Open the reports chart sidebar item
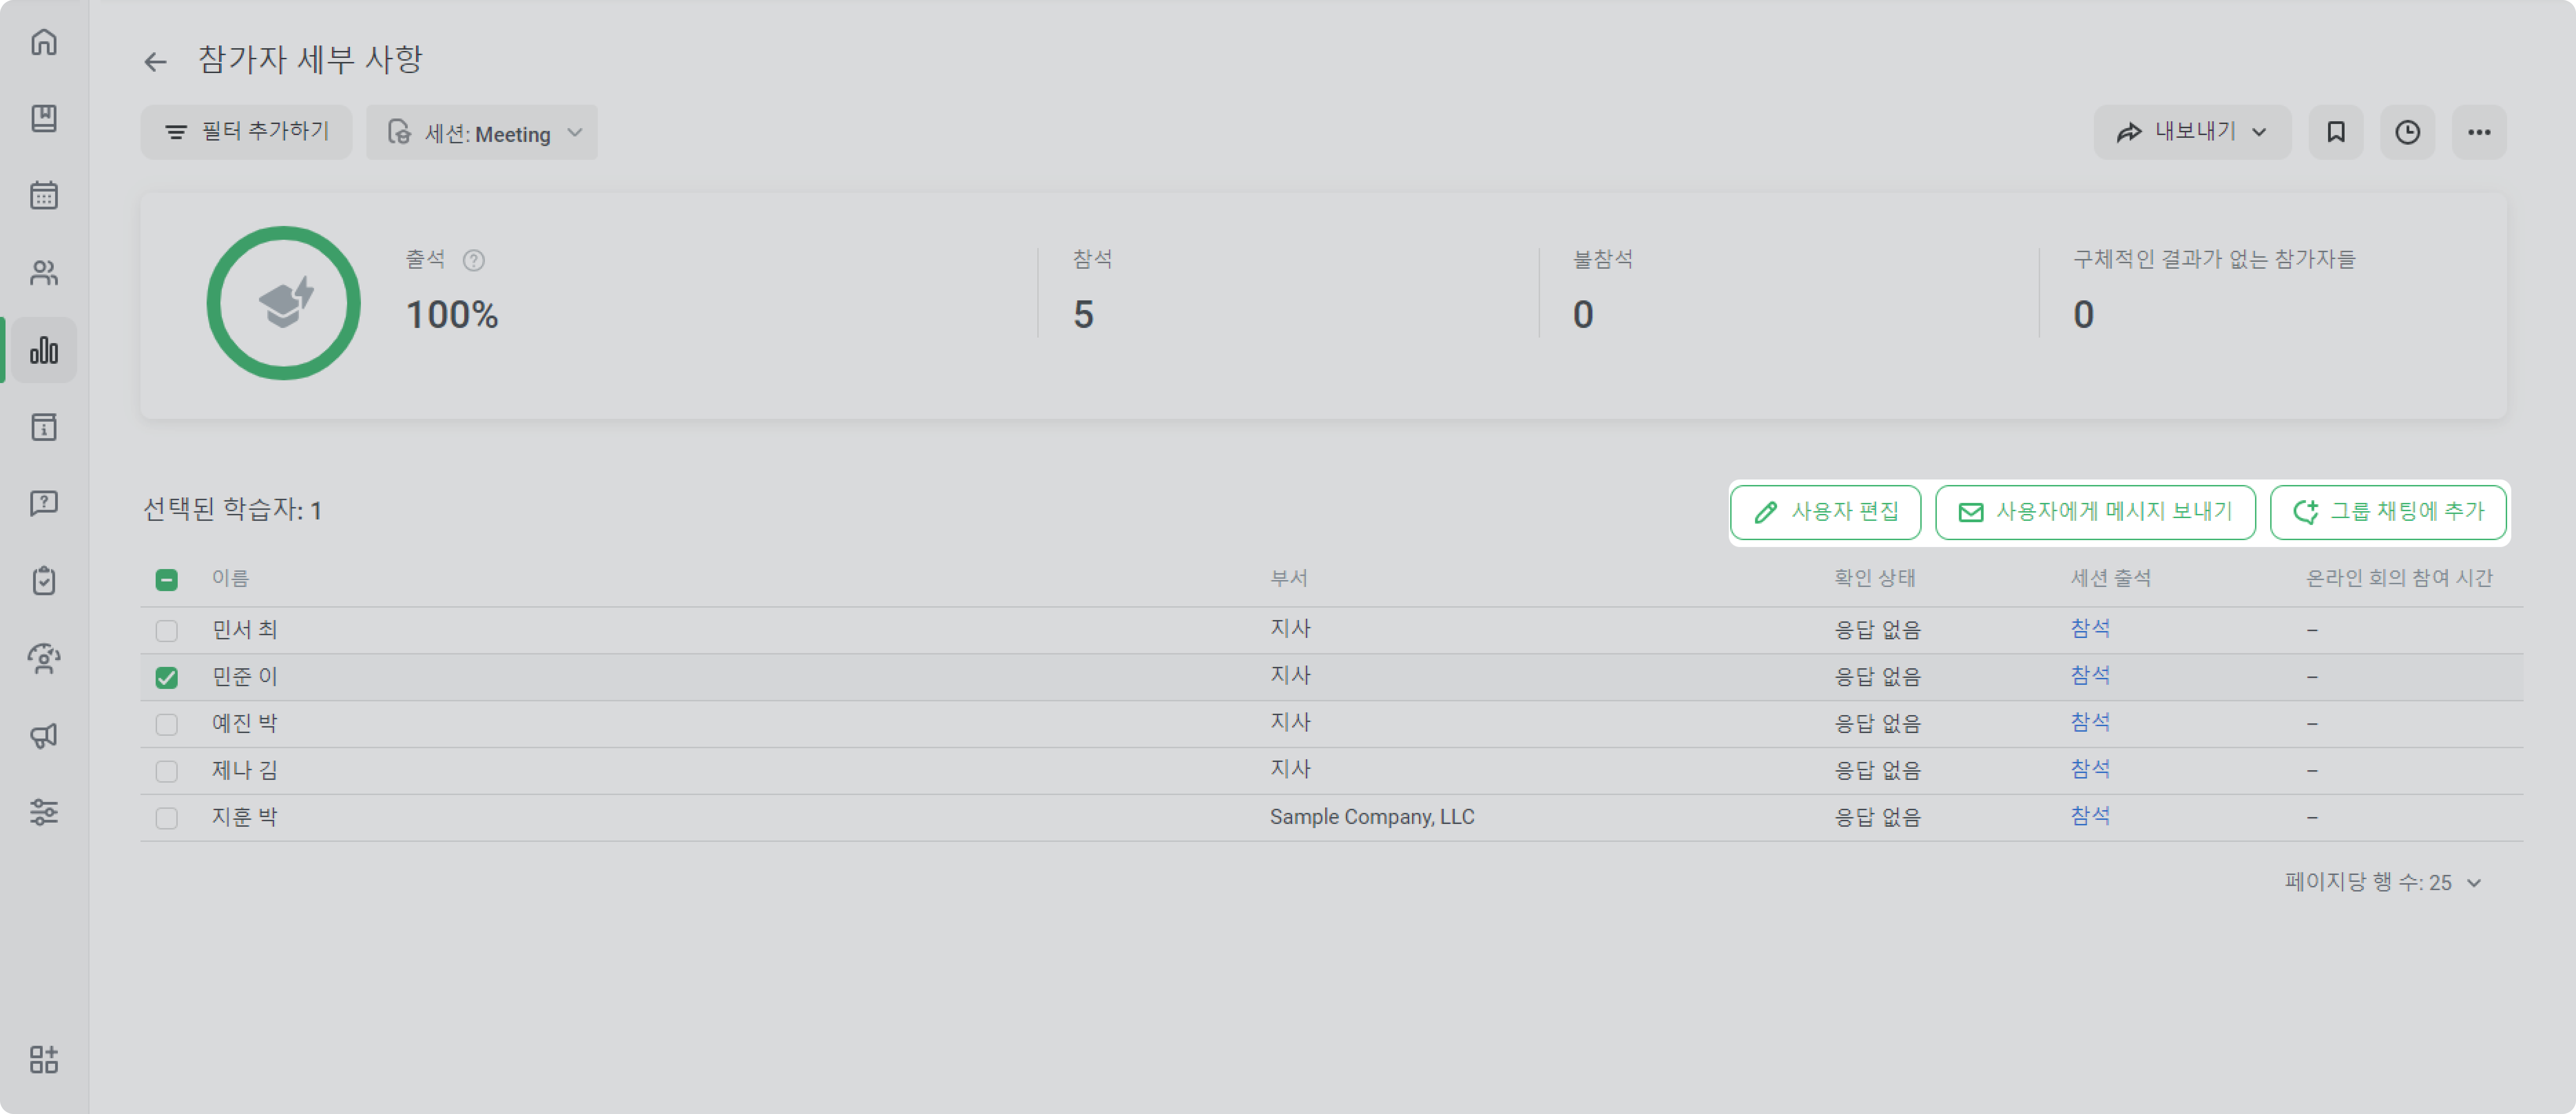Screen dimensions: 2576x1114 tap(44, 350)
